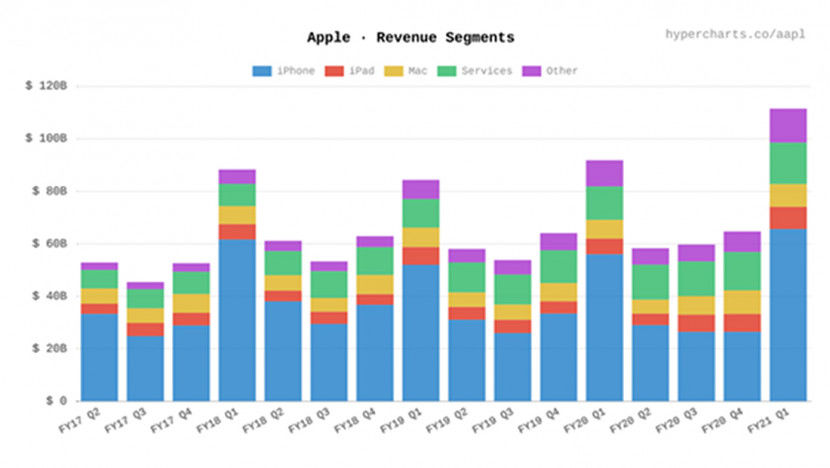Select the FY19 Q1 Services green segment
The image size is (830, 468).
pos(421,213)
